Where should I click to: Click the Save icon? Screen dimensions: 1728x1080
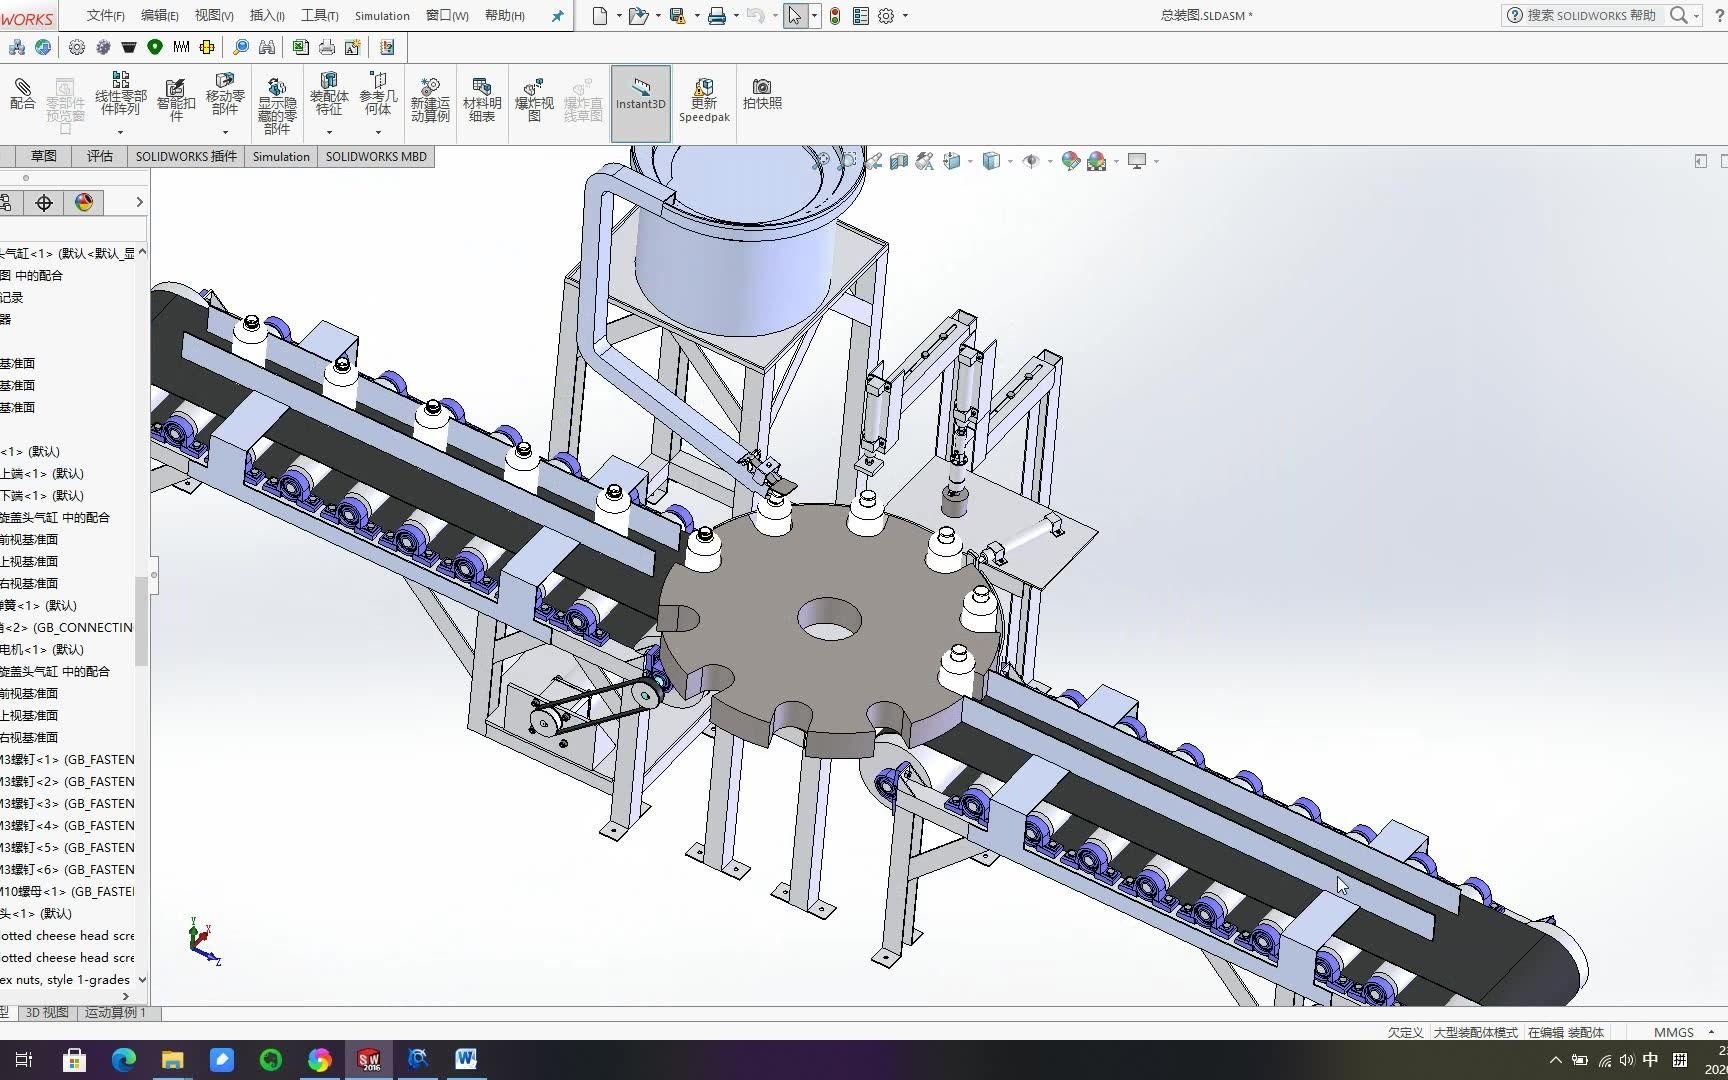click(x=677, y=16)
